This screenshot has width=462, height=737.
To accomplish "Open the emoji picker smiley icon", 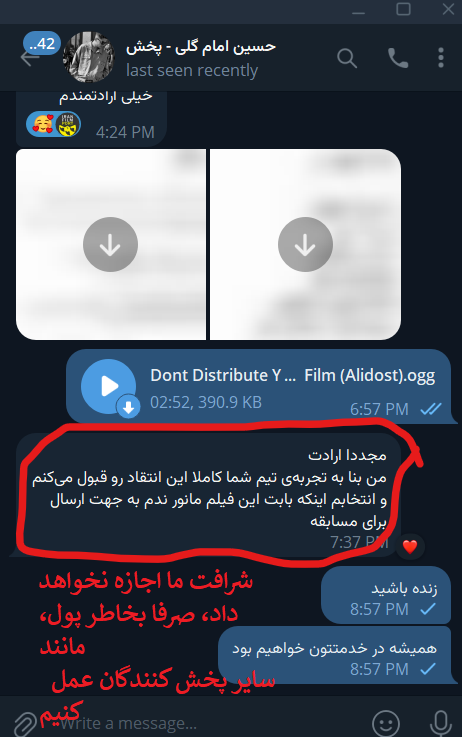I will (386, 722).
